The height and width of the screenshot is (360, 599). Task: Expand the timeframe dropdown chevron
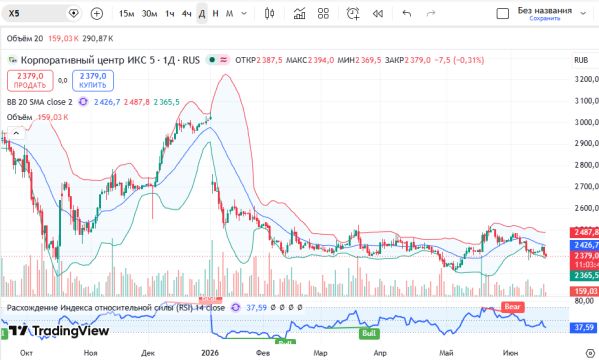tap(244, 14)
